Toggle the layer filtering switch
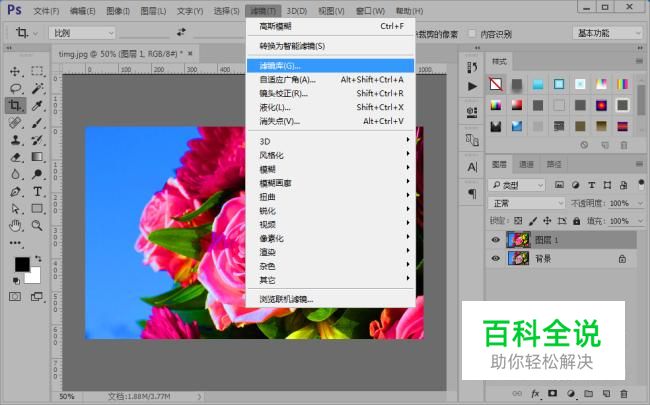The height and width of the screenshot is (405, 650). (x=641, y=184)
